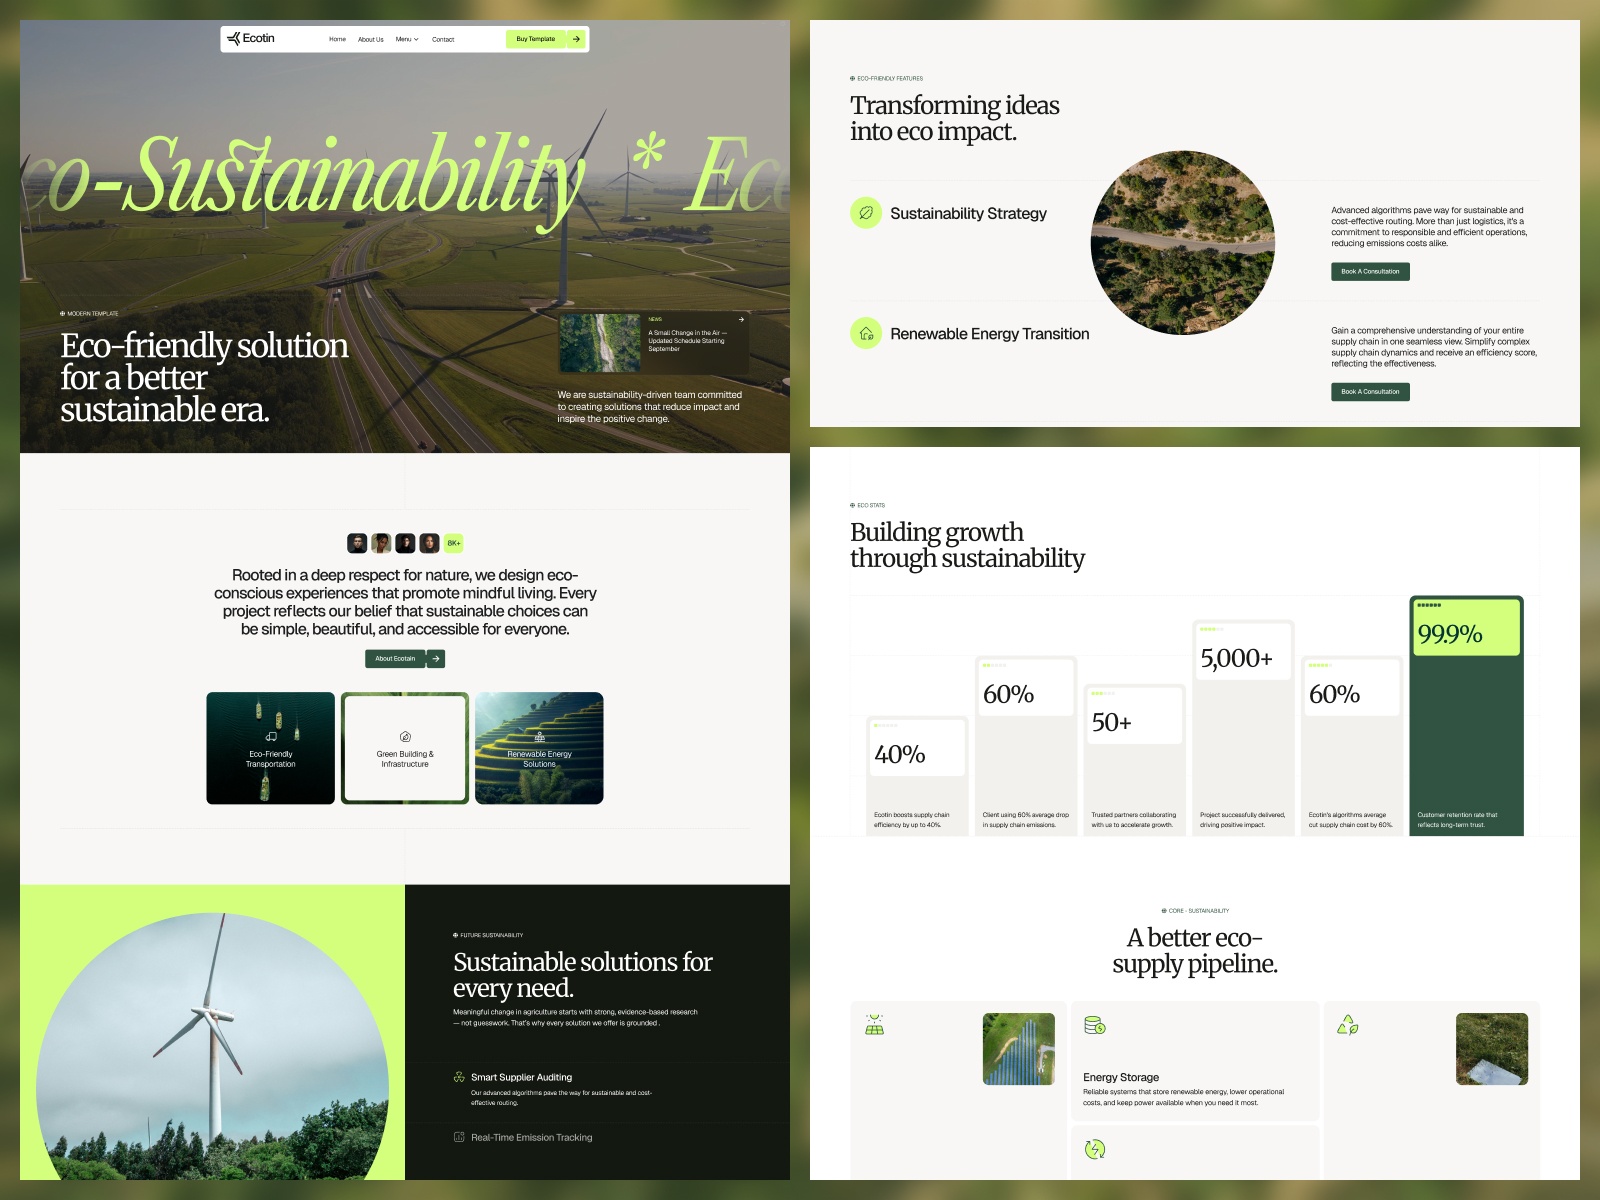Click the arrow icon beside Buy Template
The height and width of the screenshot is (1200, 1600).
[576, 39]
